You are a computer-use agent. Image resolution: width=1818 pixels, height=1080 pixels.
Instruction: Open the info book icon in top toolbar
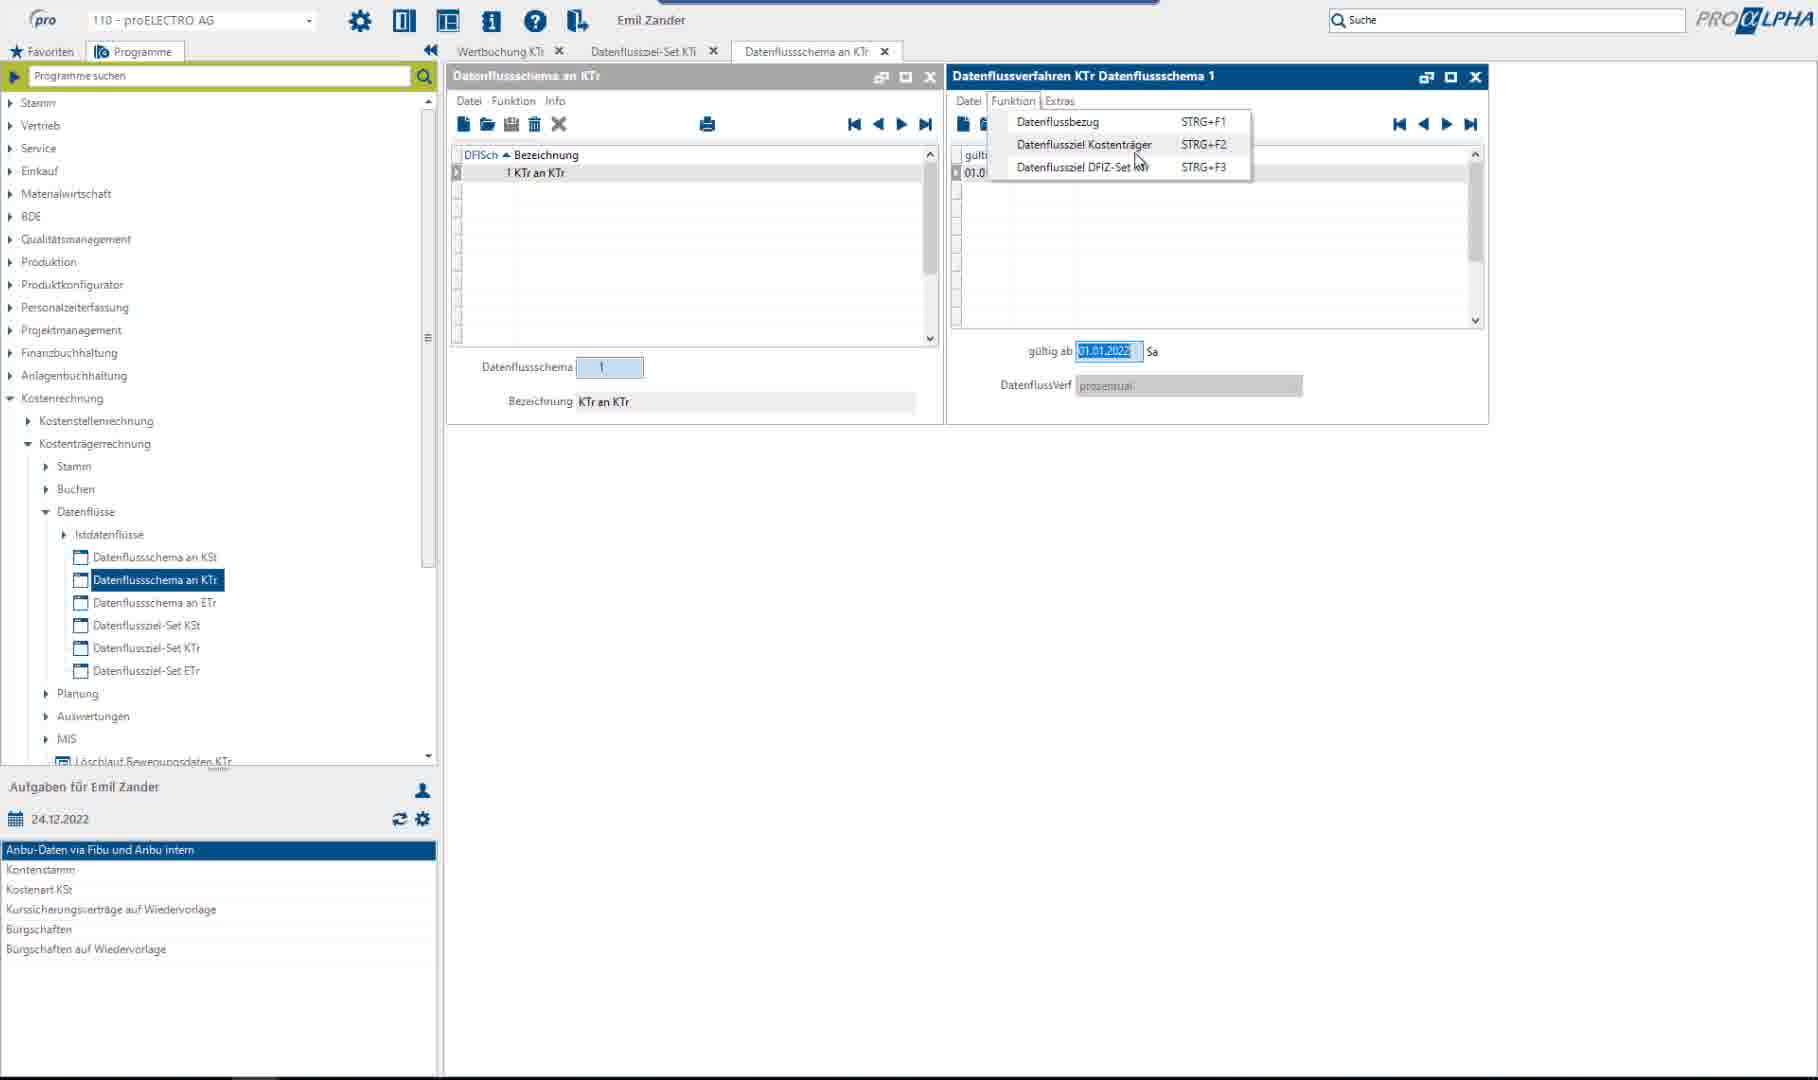click(x=491, y=21)
